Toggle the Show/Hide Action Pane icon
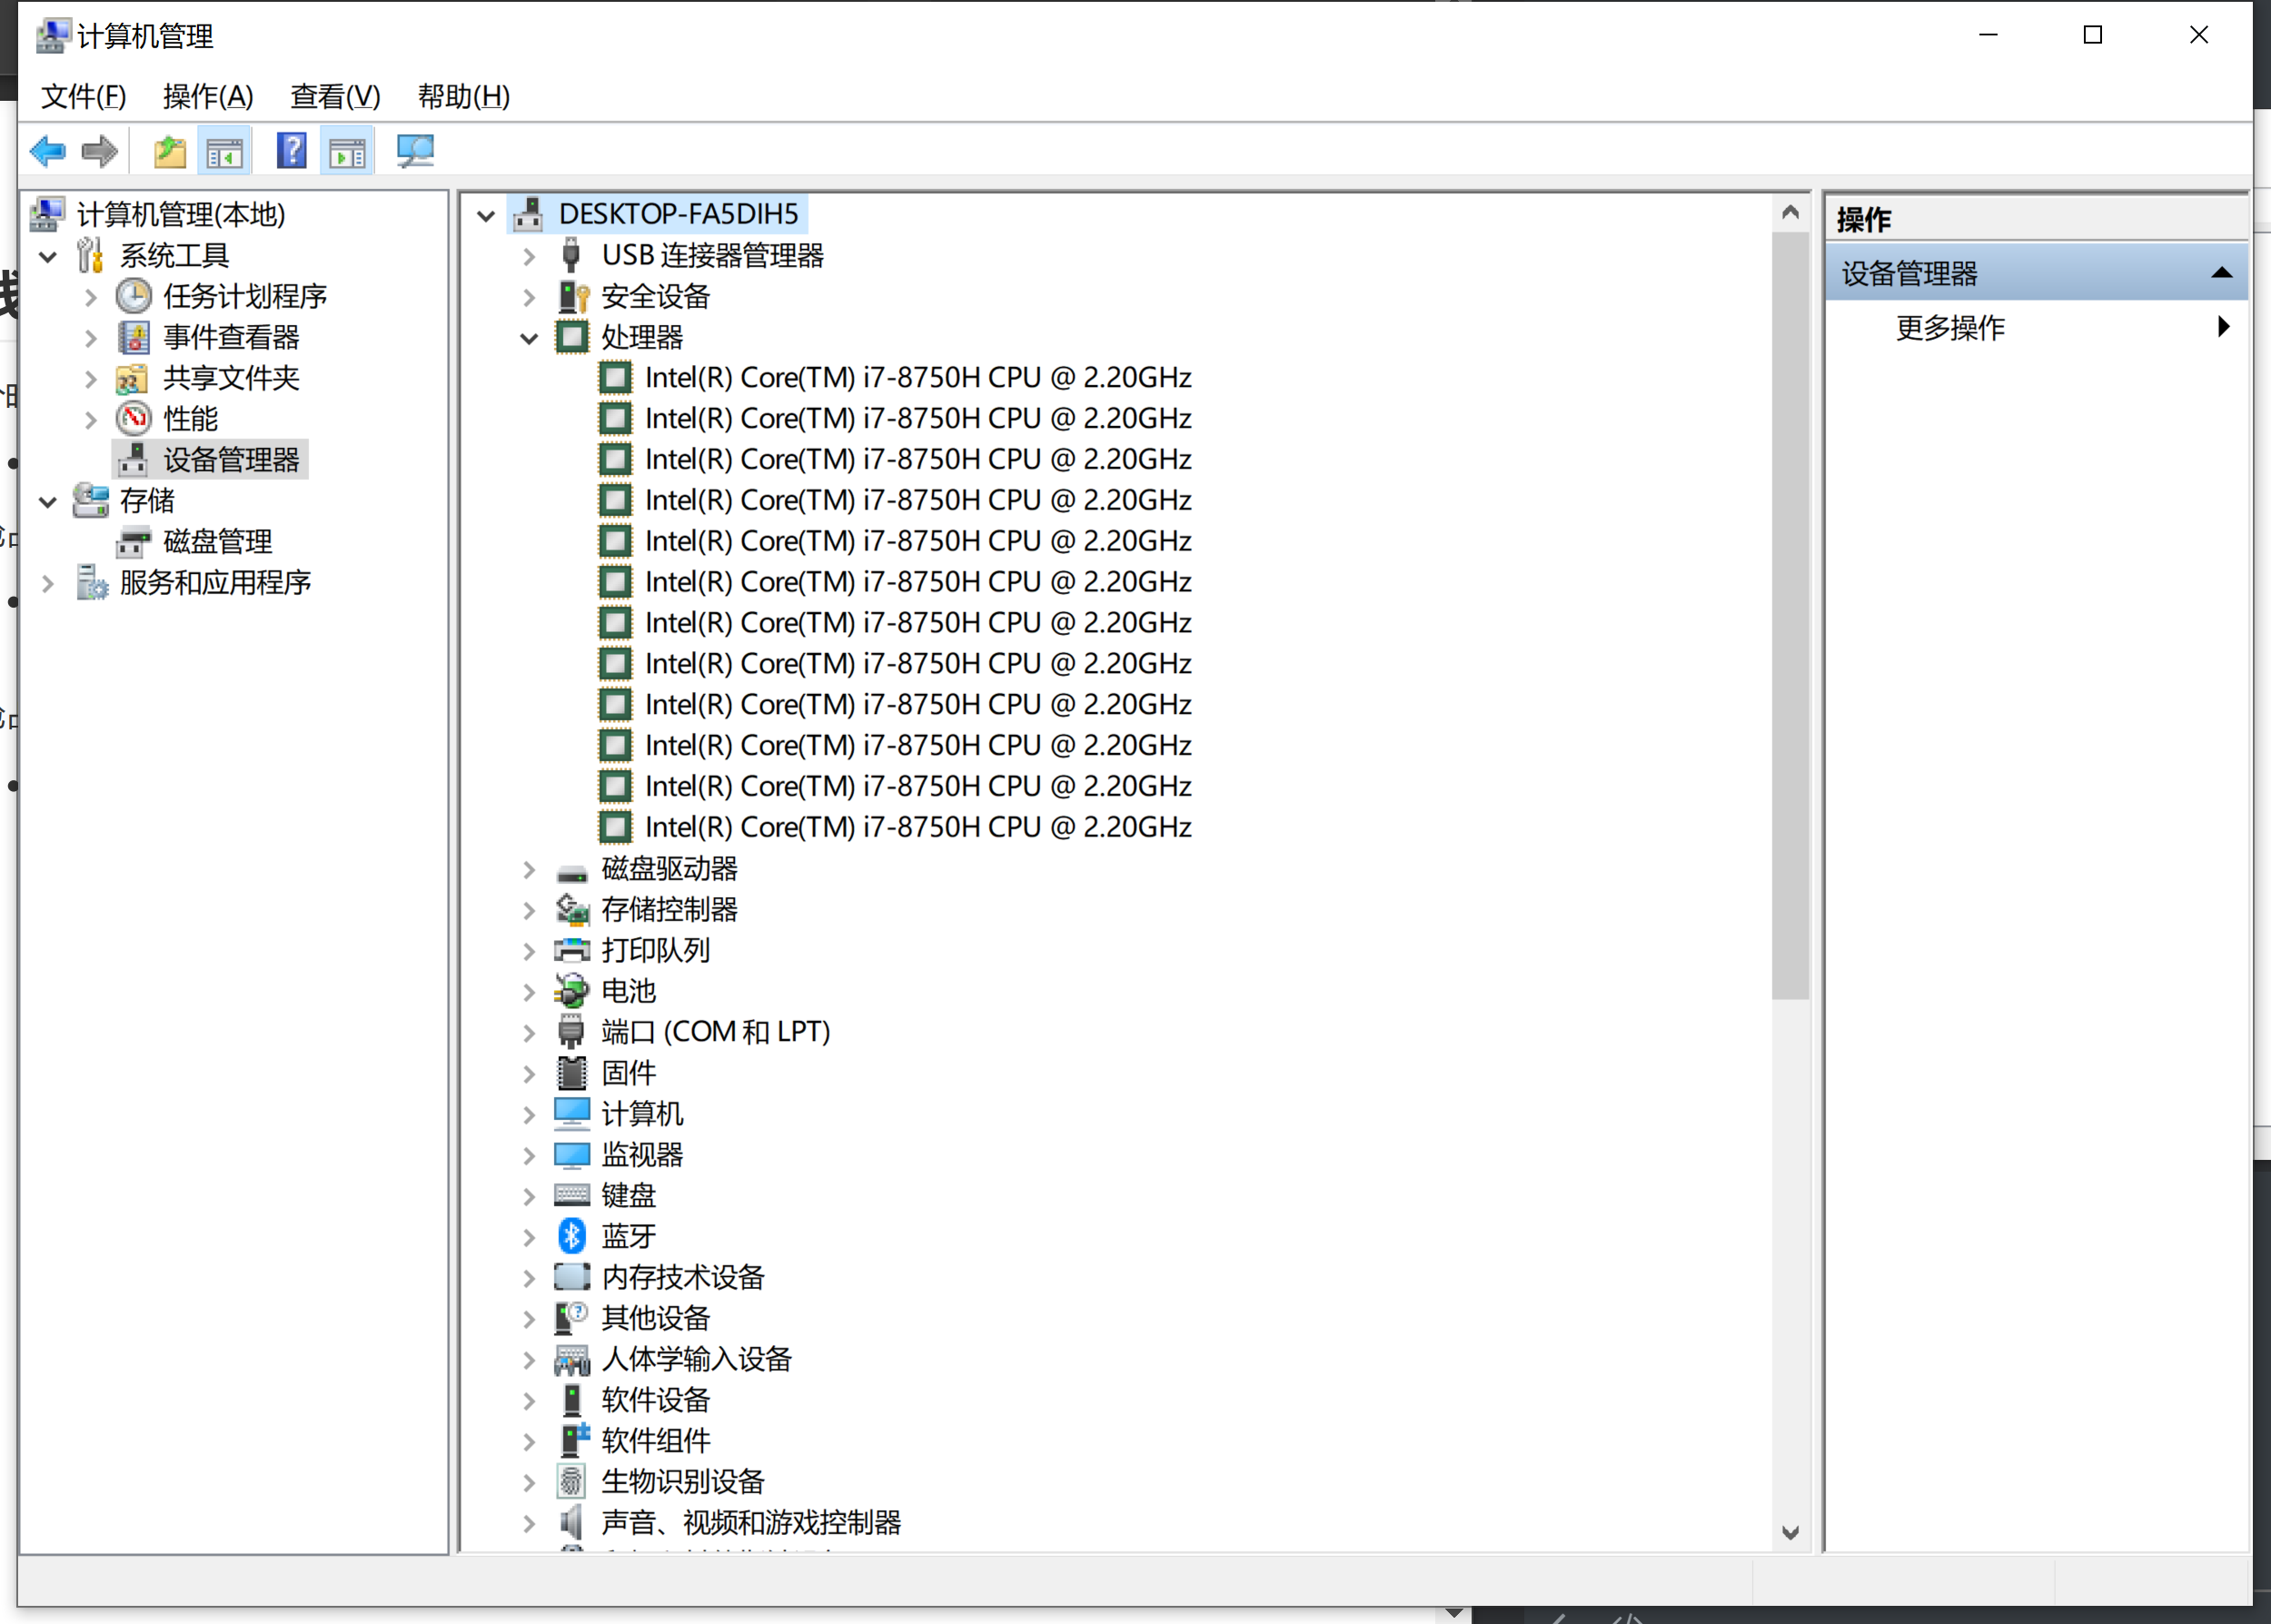This screenshot has width=2271, height=1624. [347, 152]
